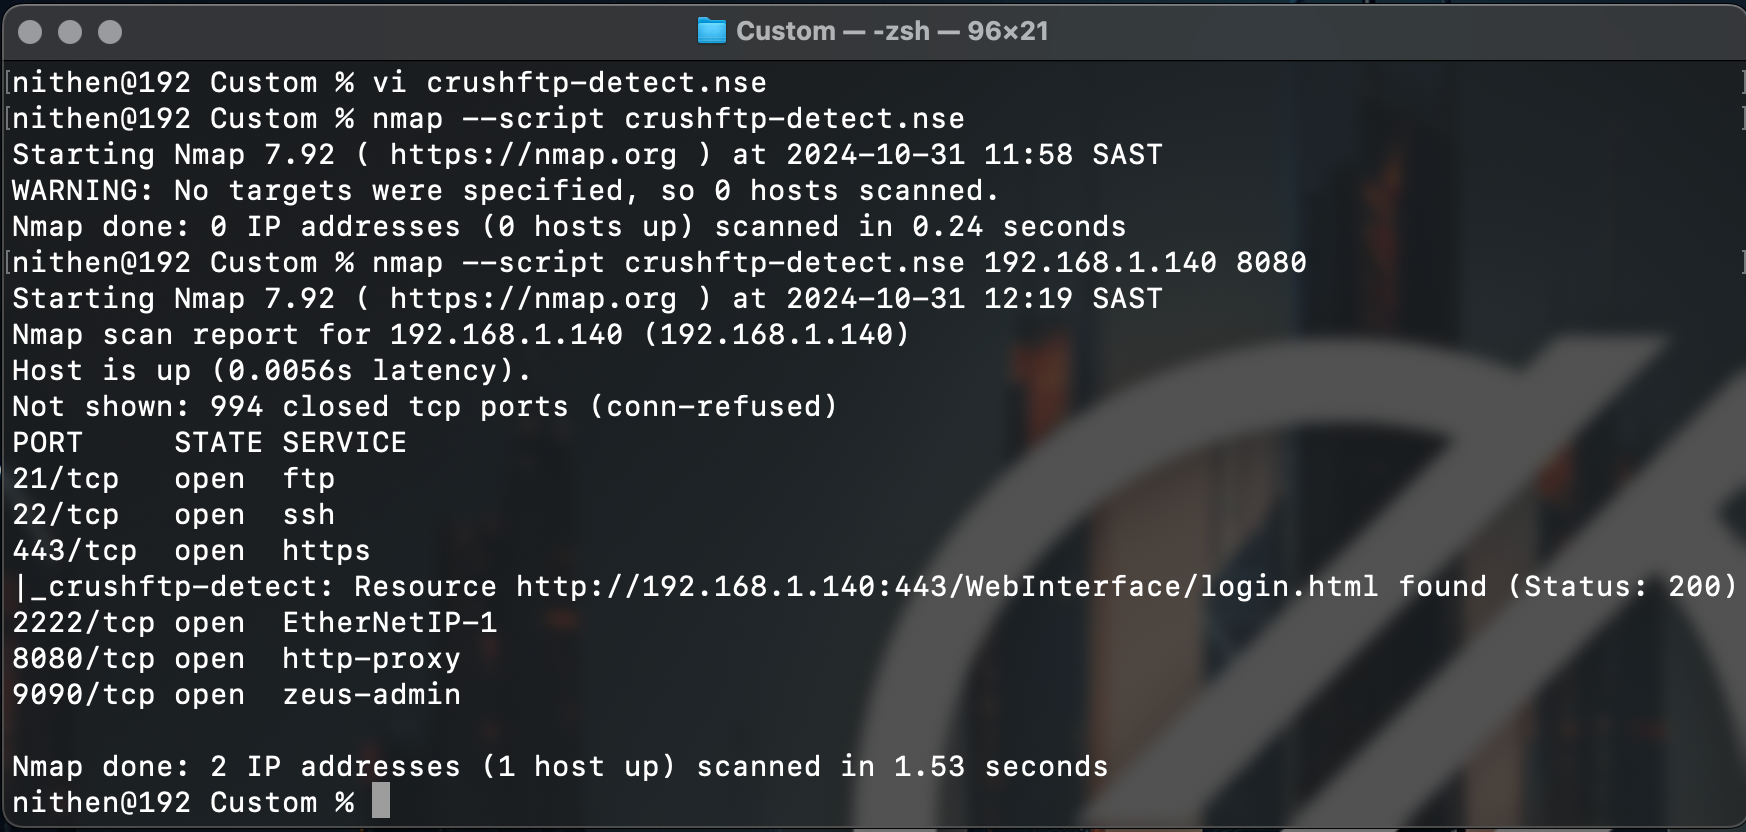The width and height of the screenshot is (1746, 832).
Task: Click the "vi crushftp-detect.nse" command text
Action: click(x=569, y=83)
